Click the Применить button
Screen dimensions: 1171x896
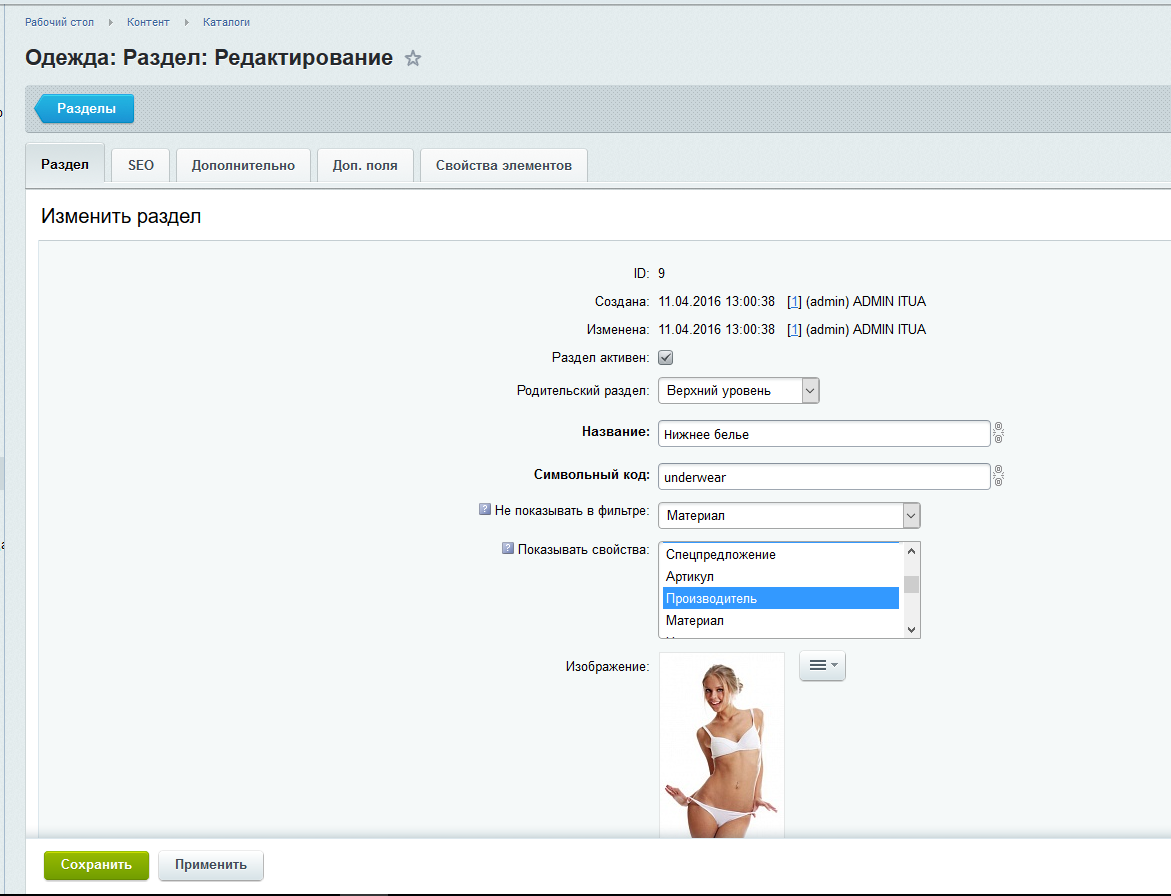[210, 865]
